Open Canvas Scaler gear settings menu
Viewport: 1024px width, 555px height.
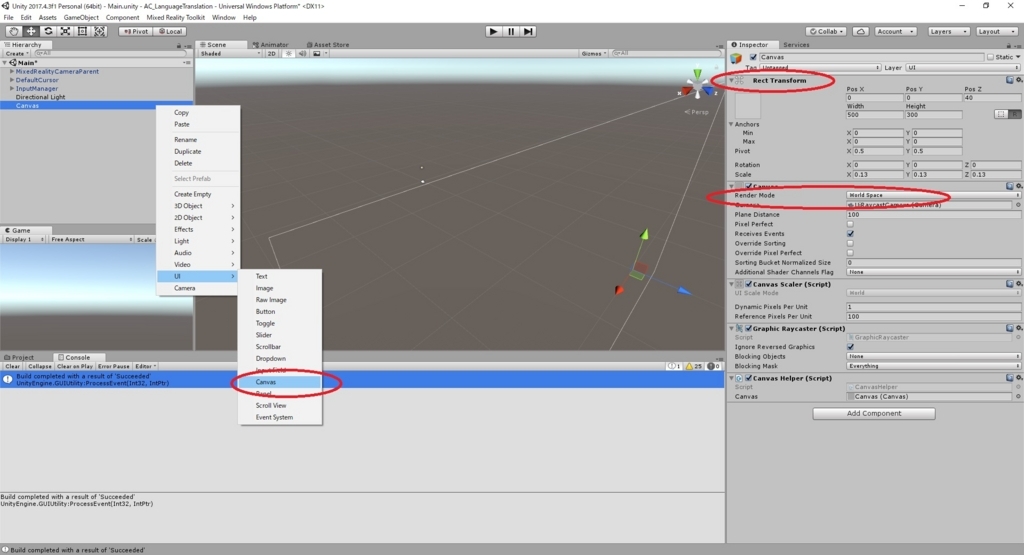tap(1019, 284)
